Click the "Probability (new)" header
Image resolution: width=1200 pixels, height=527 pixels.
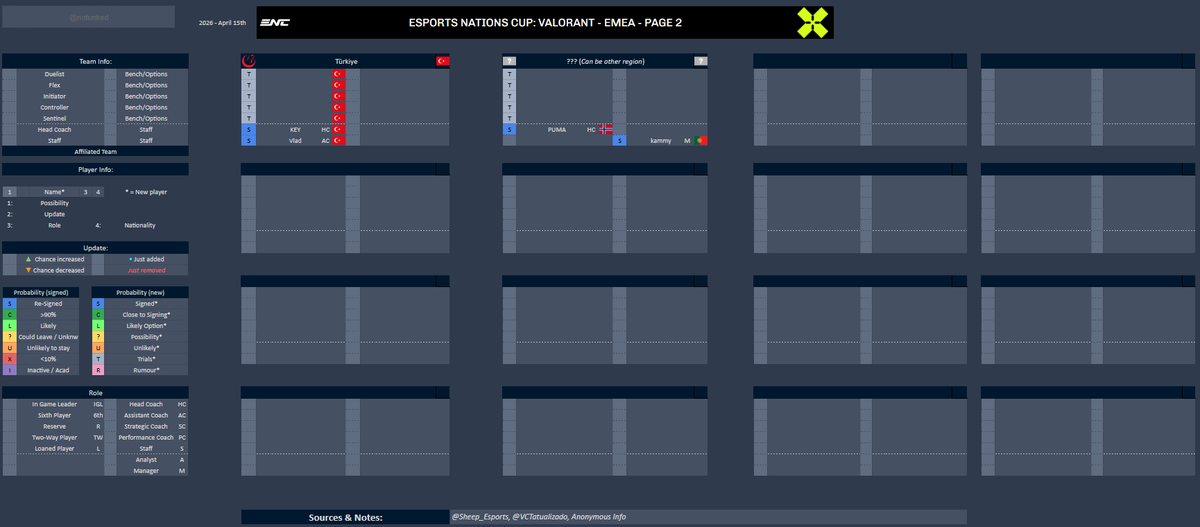click(139, 292)
